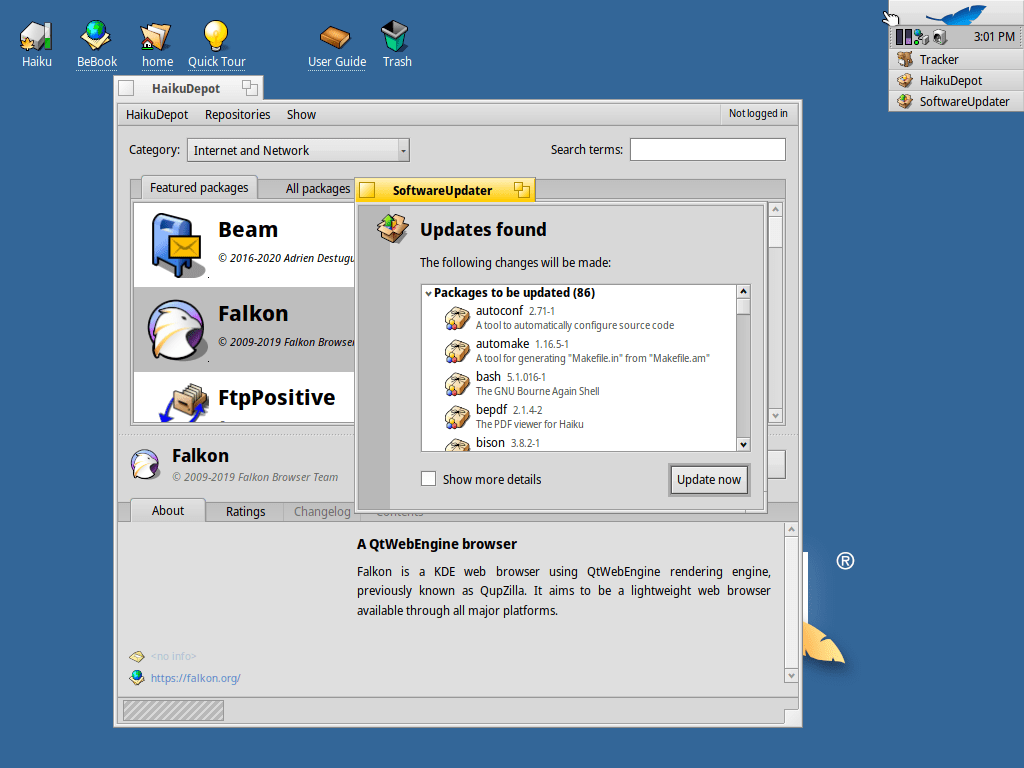This screenshot has height=768, width=1024.
Task: Click the Falkon eagle icon in the package list
Action: (176, 330)
